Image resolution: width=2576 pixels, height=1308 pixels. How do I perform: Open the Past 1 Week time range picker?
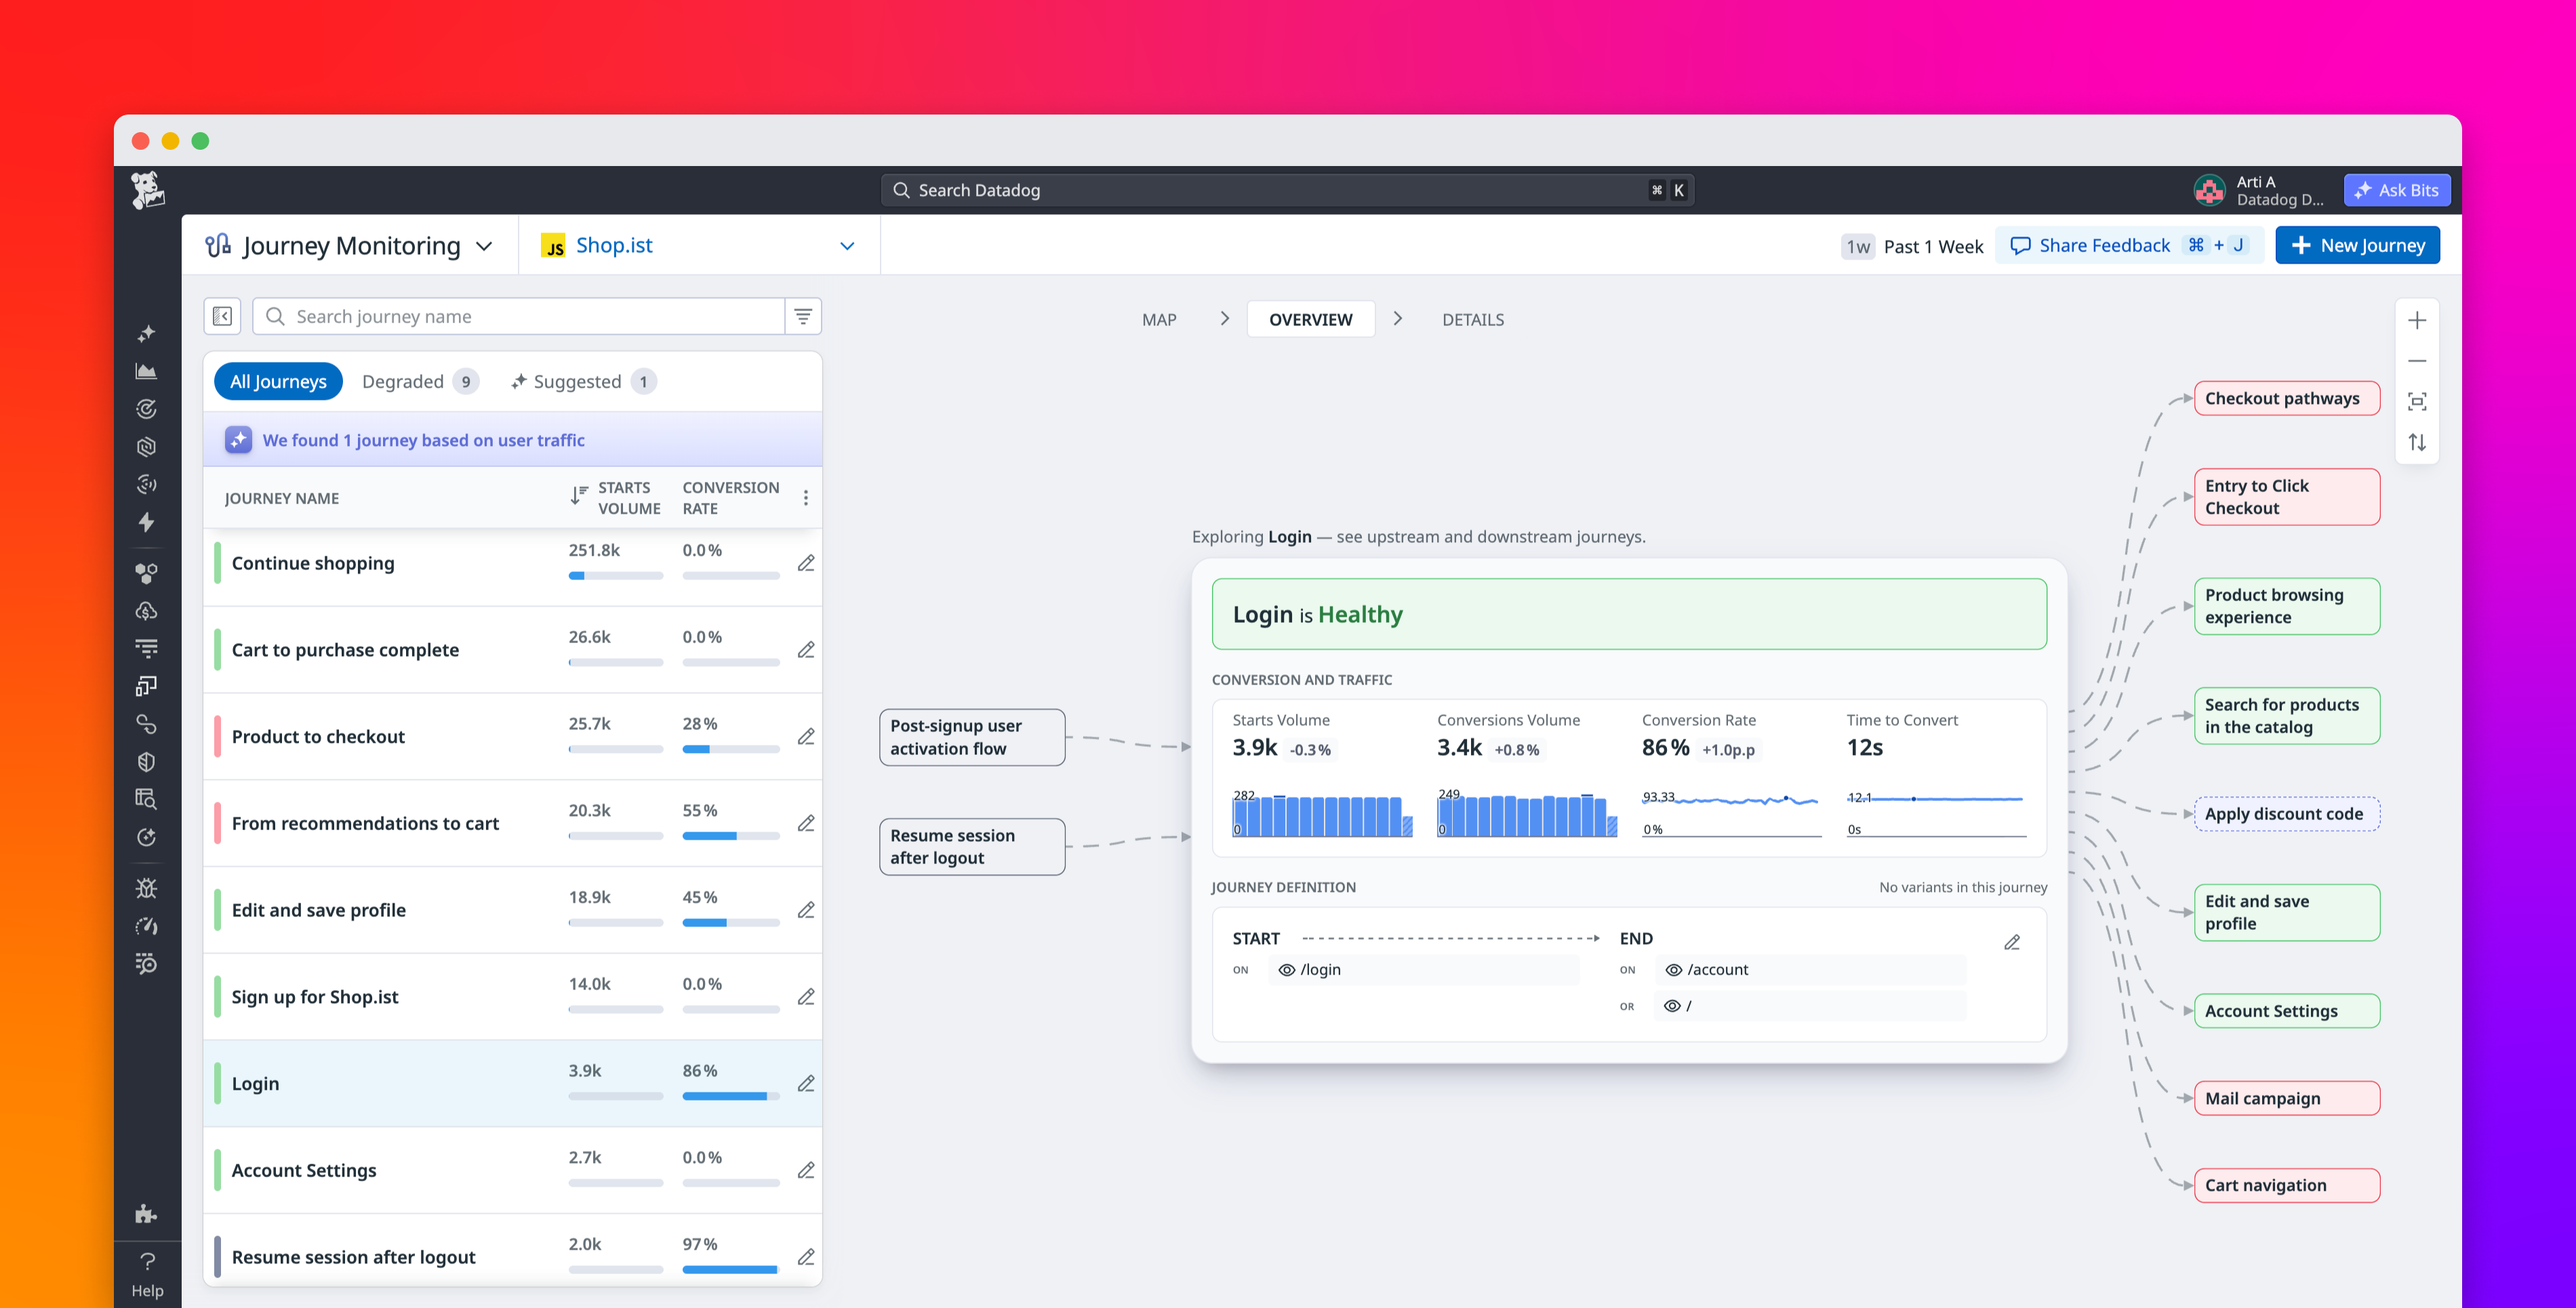(x=1913, y=246)
